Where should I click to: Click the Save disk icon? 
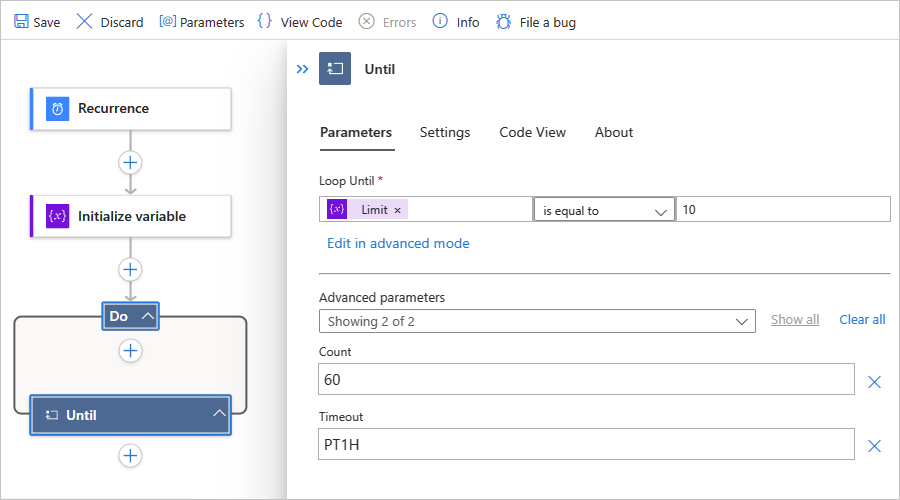[x=21, y=22]
